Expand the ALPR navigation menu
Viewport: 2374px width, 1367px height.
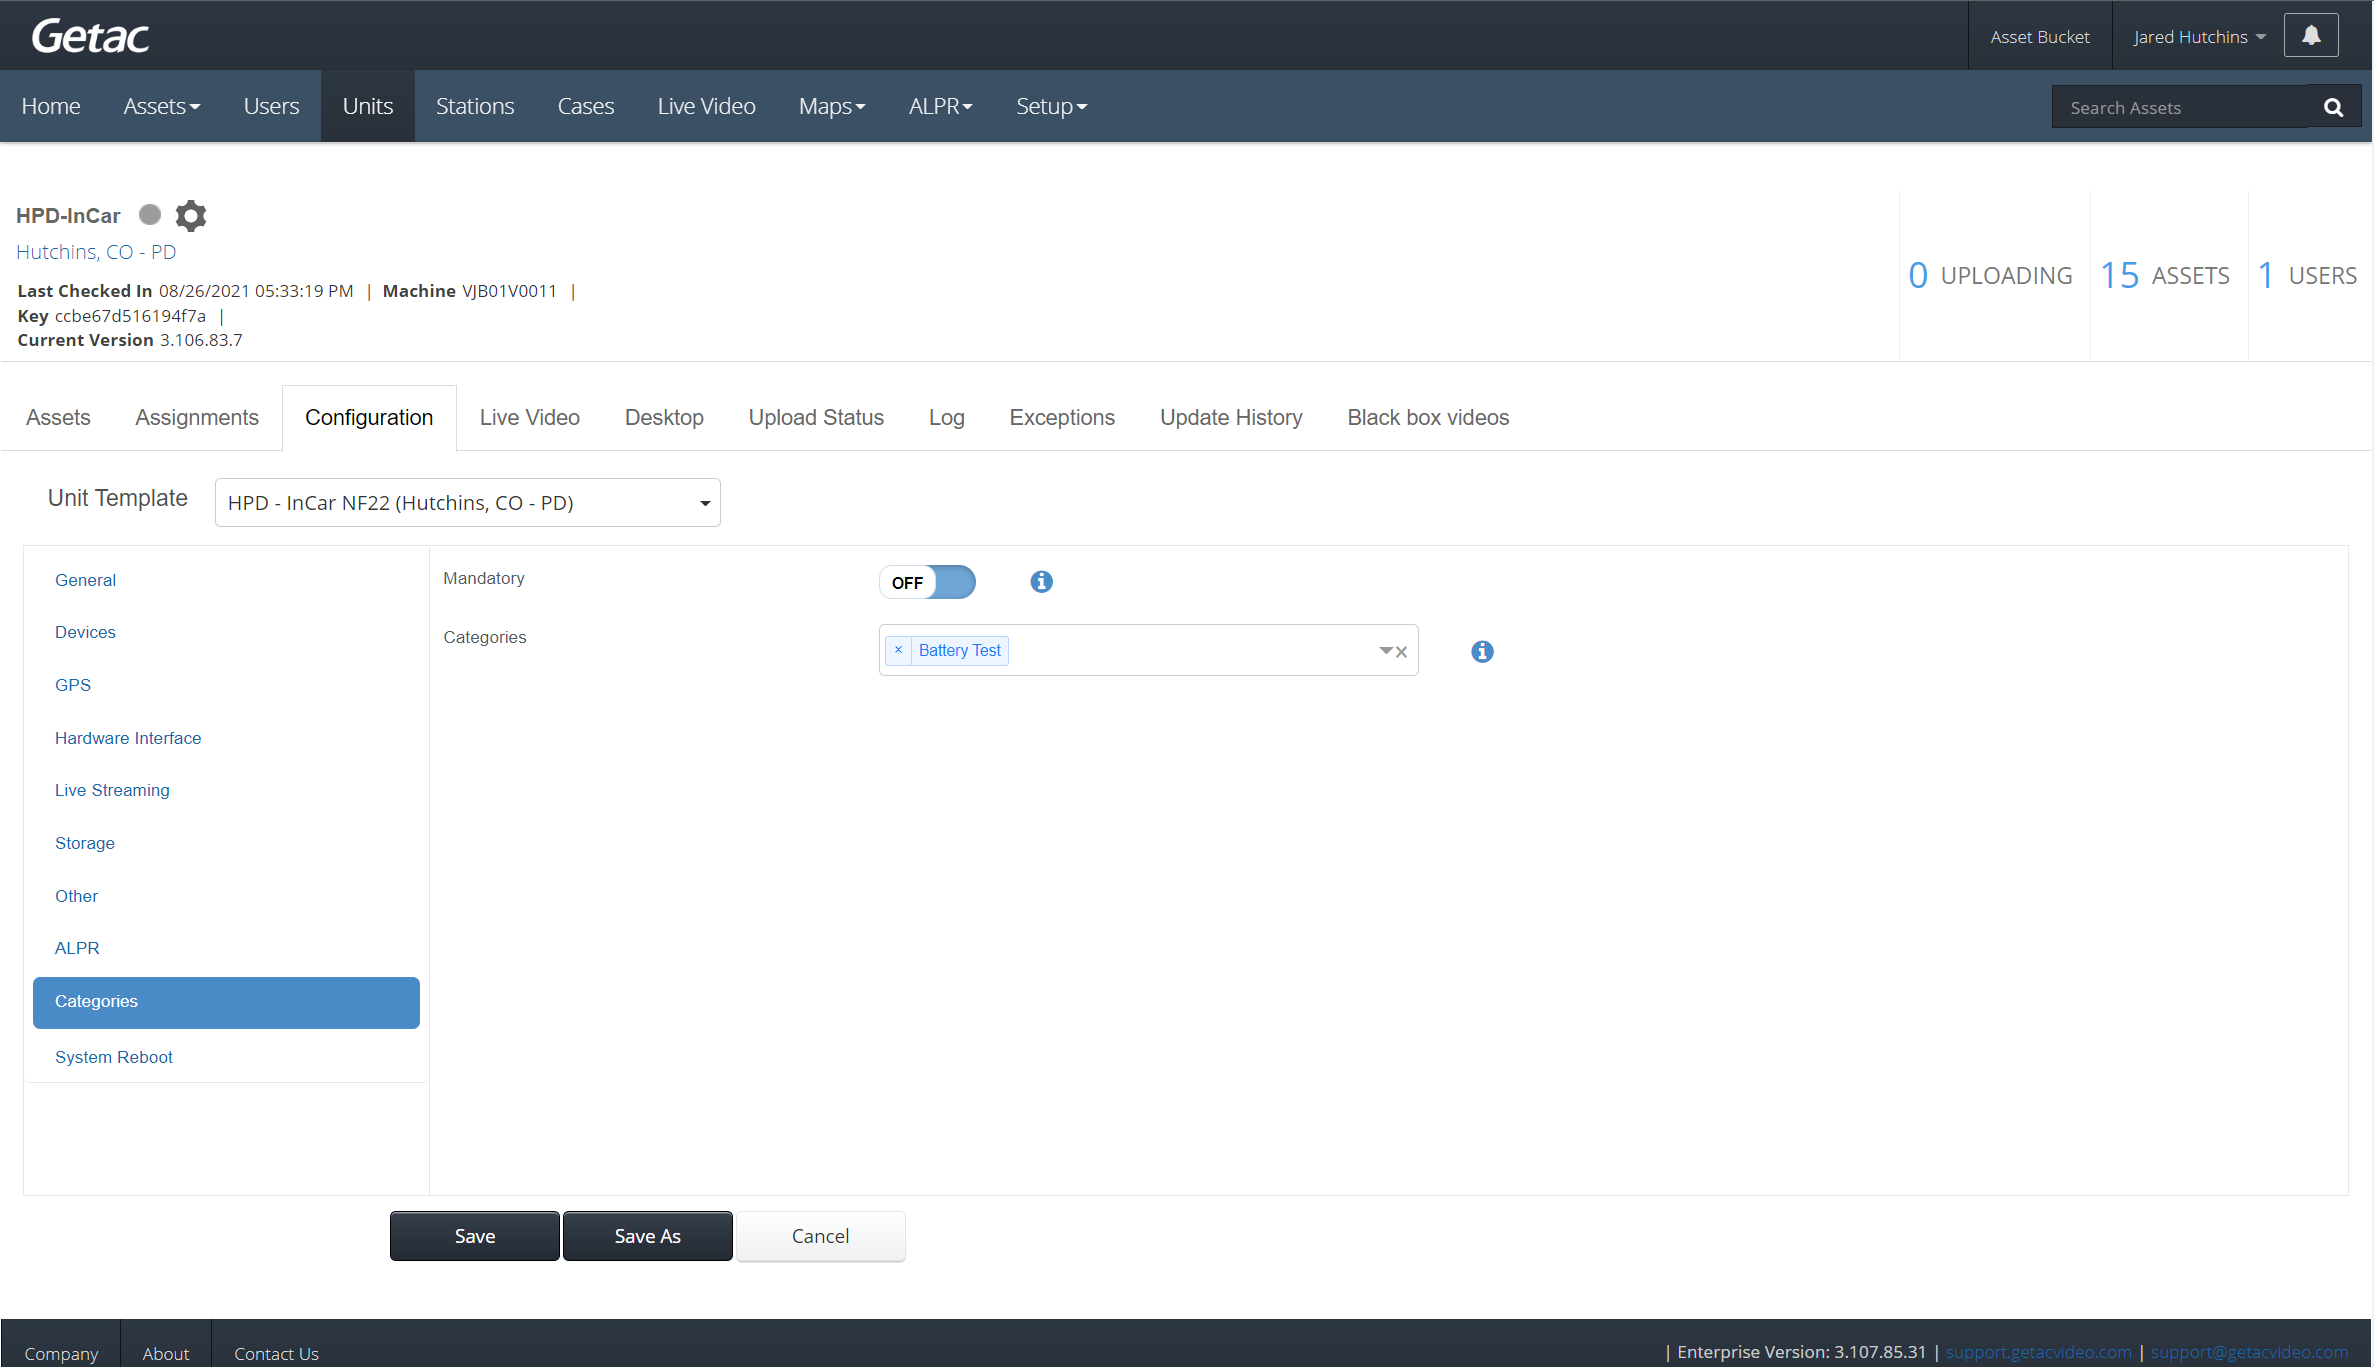940,106
